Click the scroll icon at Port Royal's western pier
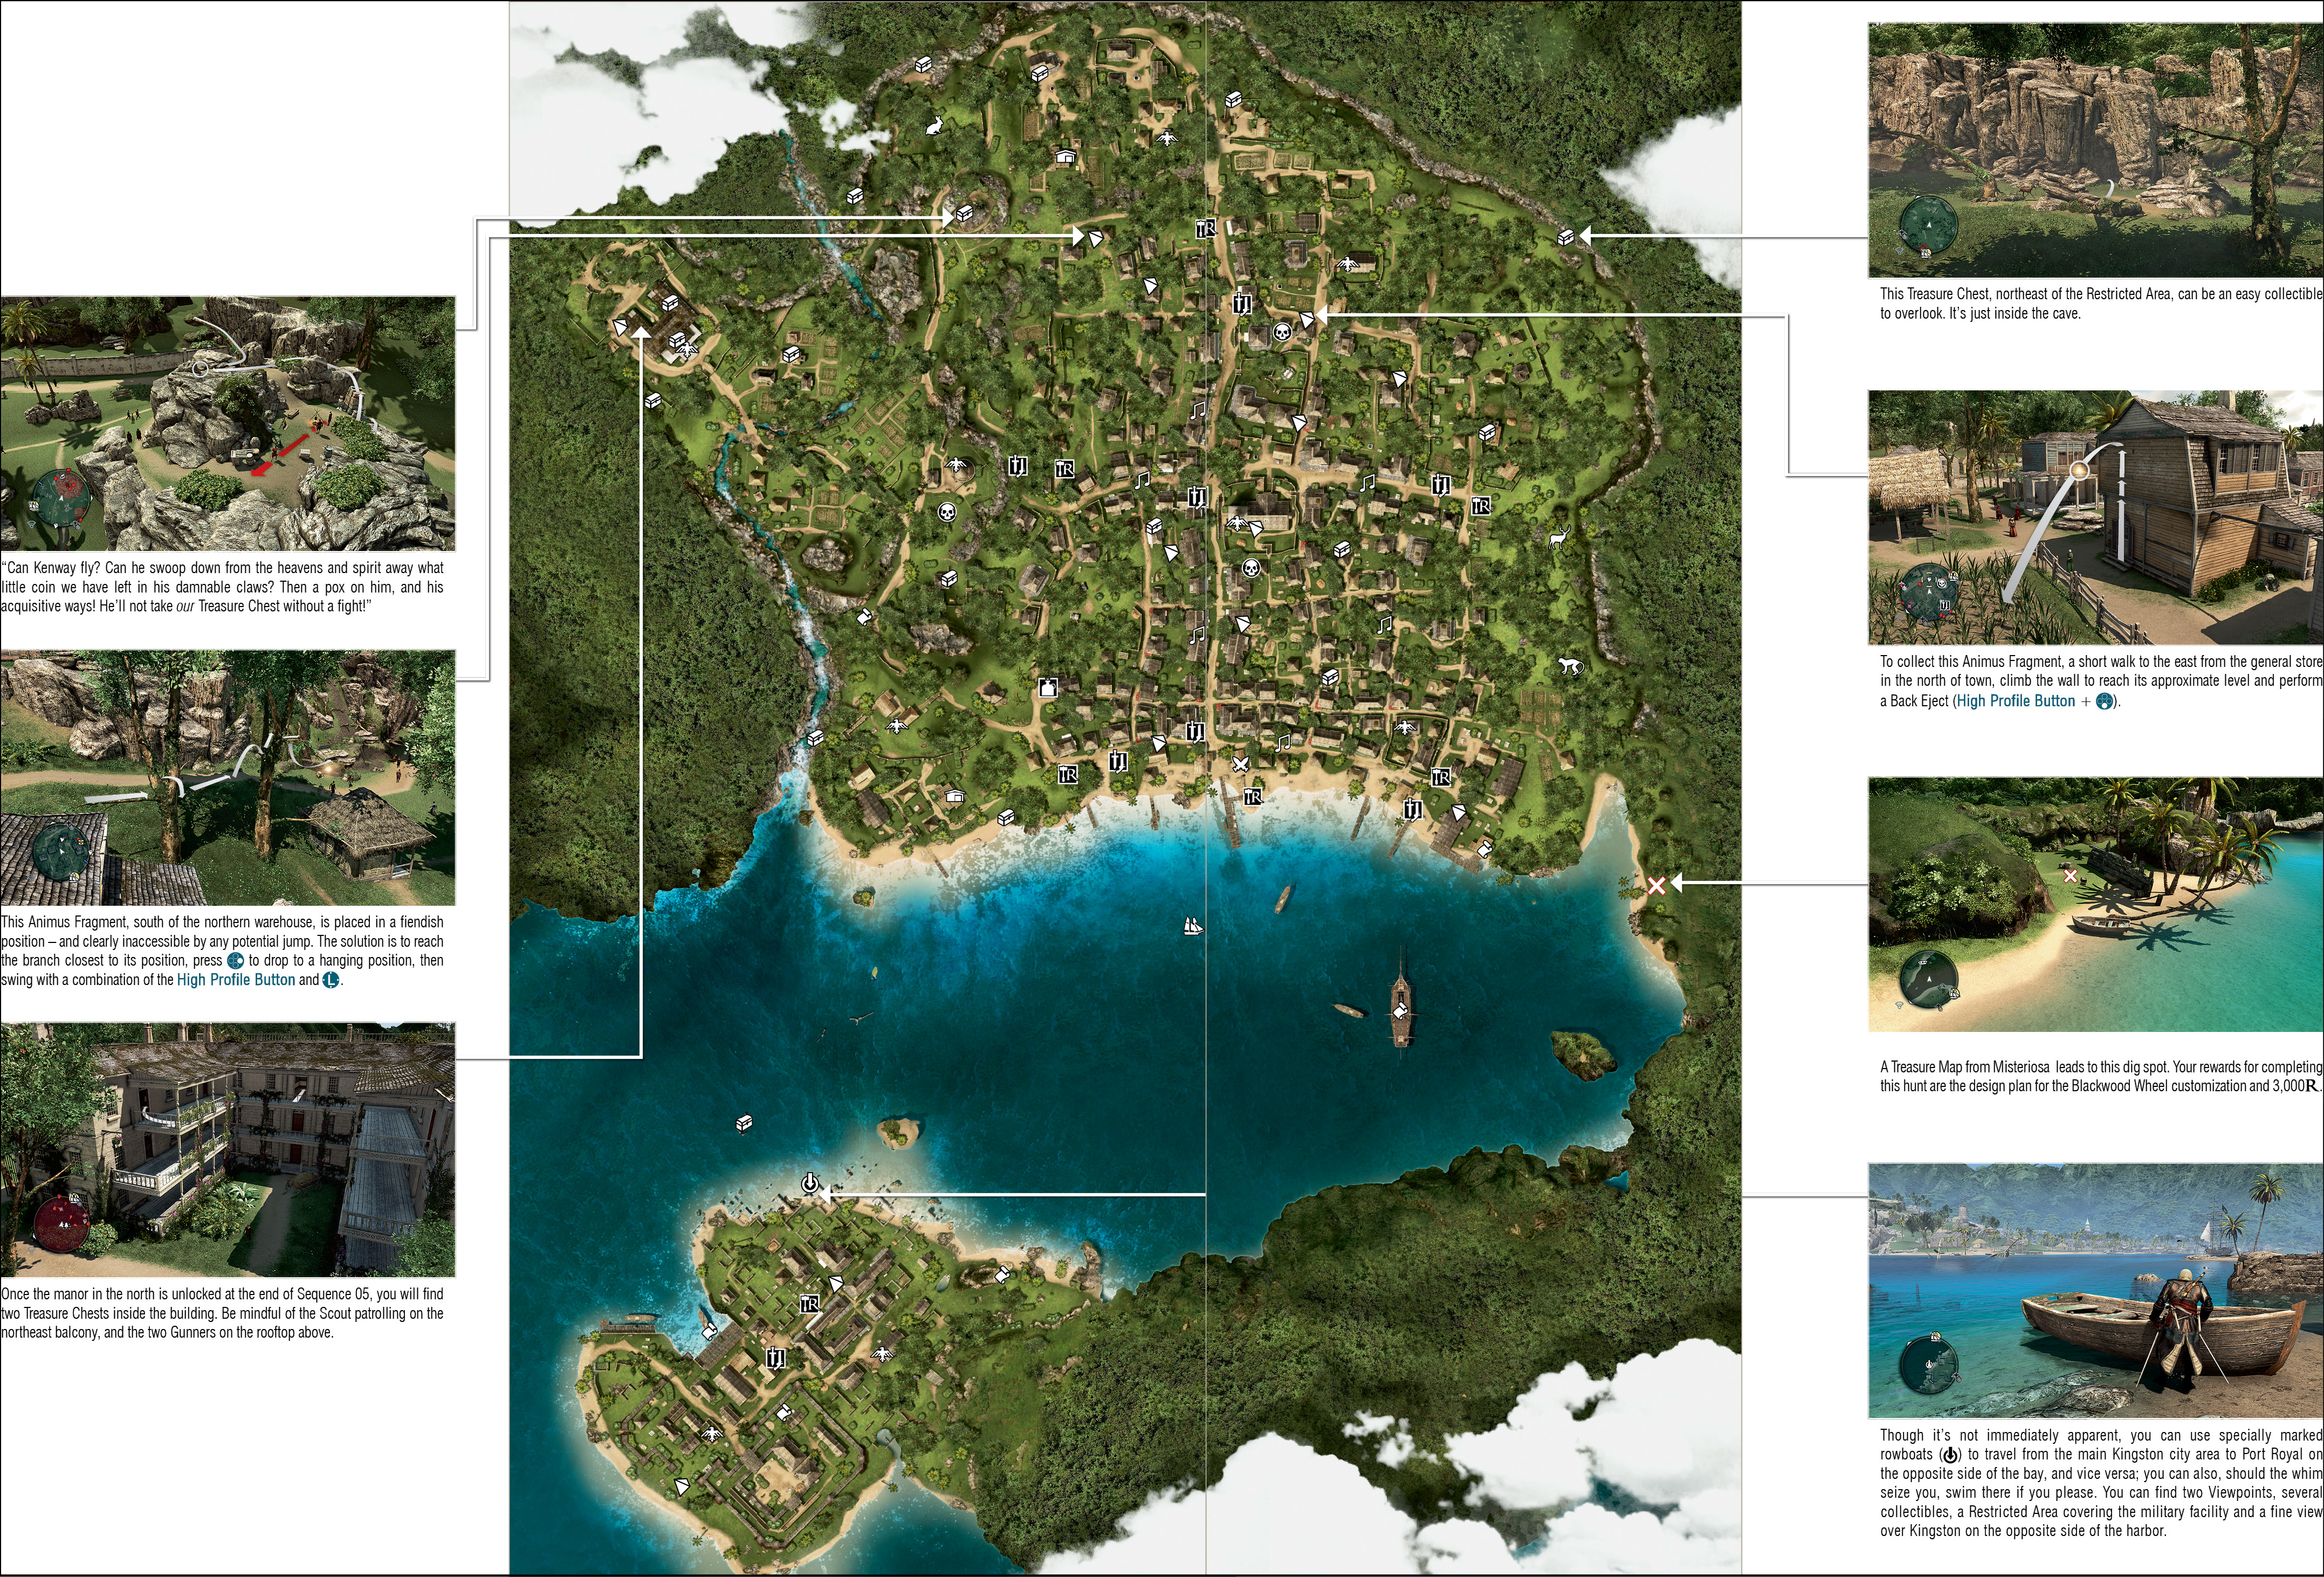Screen dimensions: 2324x1577 709,1331
